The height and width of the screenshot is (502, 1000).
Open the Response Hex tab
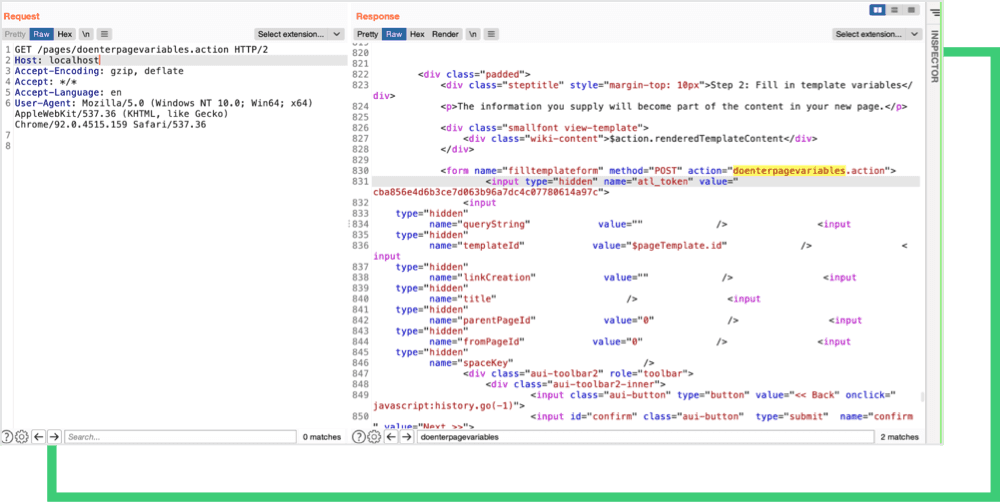(417, 34)
